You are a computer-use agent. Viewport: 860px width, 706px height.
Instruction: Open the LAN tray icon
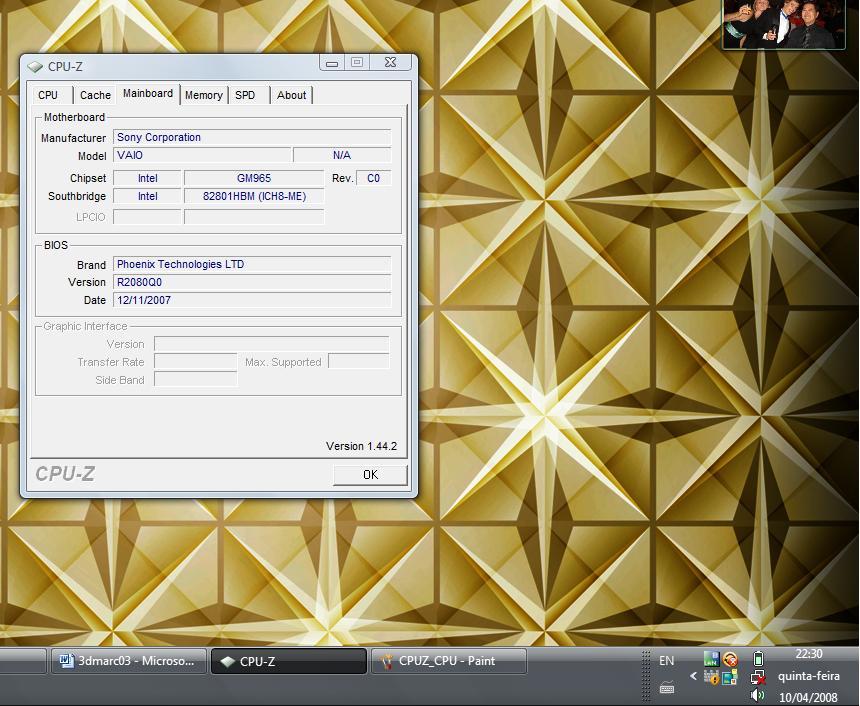(711, 659)
